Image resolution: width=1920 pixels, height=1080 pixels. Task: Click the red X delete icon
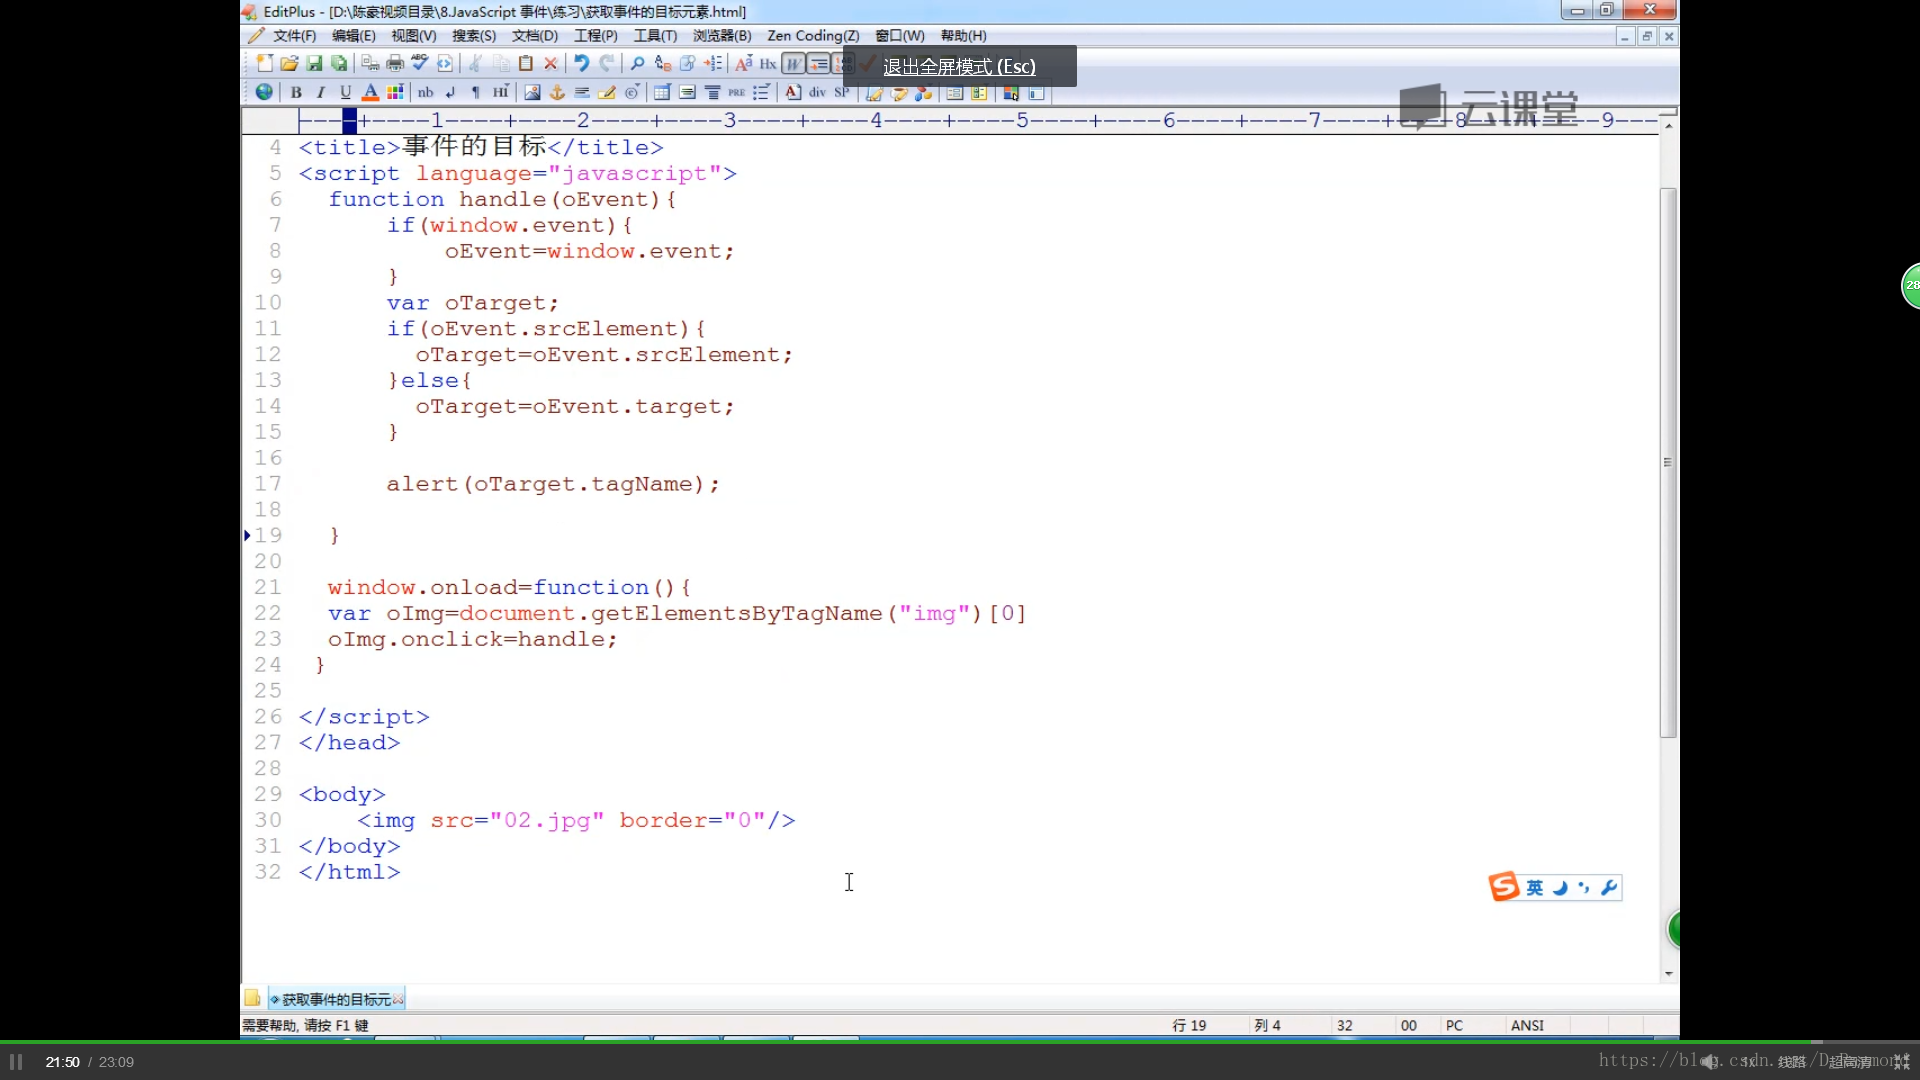point(550,64)
